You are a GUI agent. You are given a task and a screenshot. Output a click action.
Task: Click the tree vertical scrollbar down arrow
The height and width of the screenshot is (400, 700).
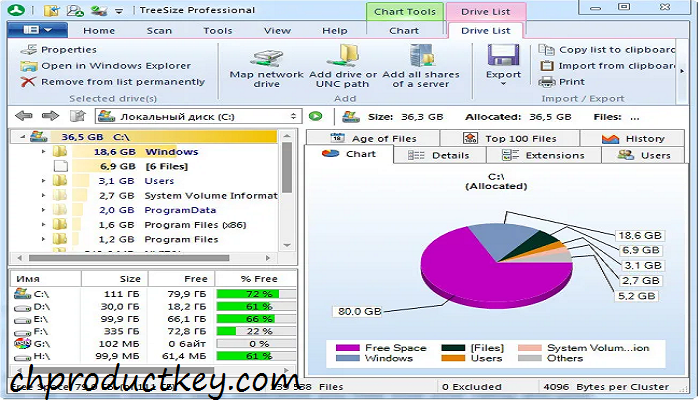[x=287, y=245]
